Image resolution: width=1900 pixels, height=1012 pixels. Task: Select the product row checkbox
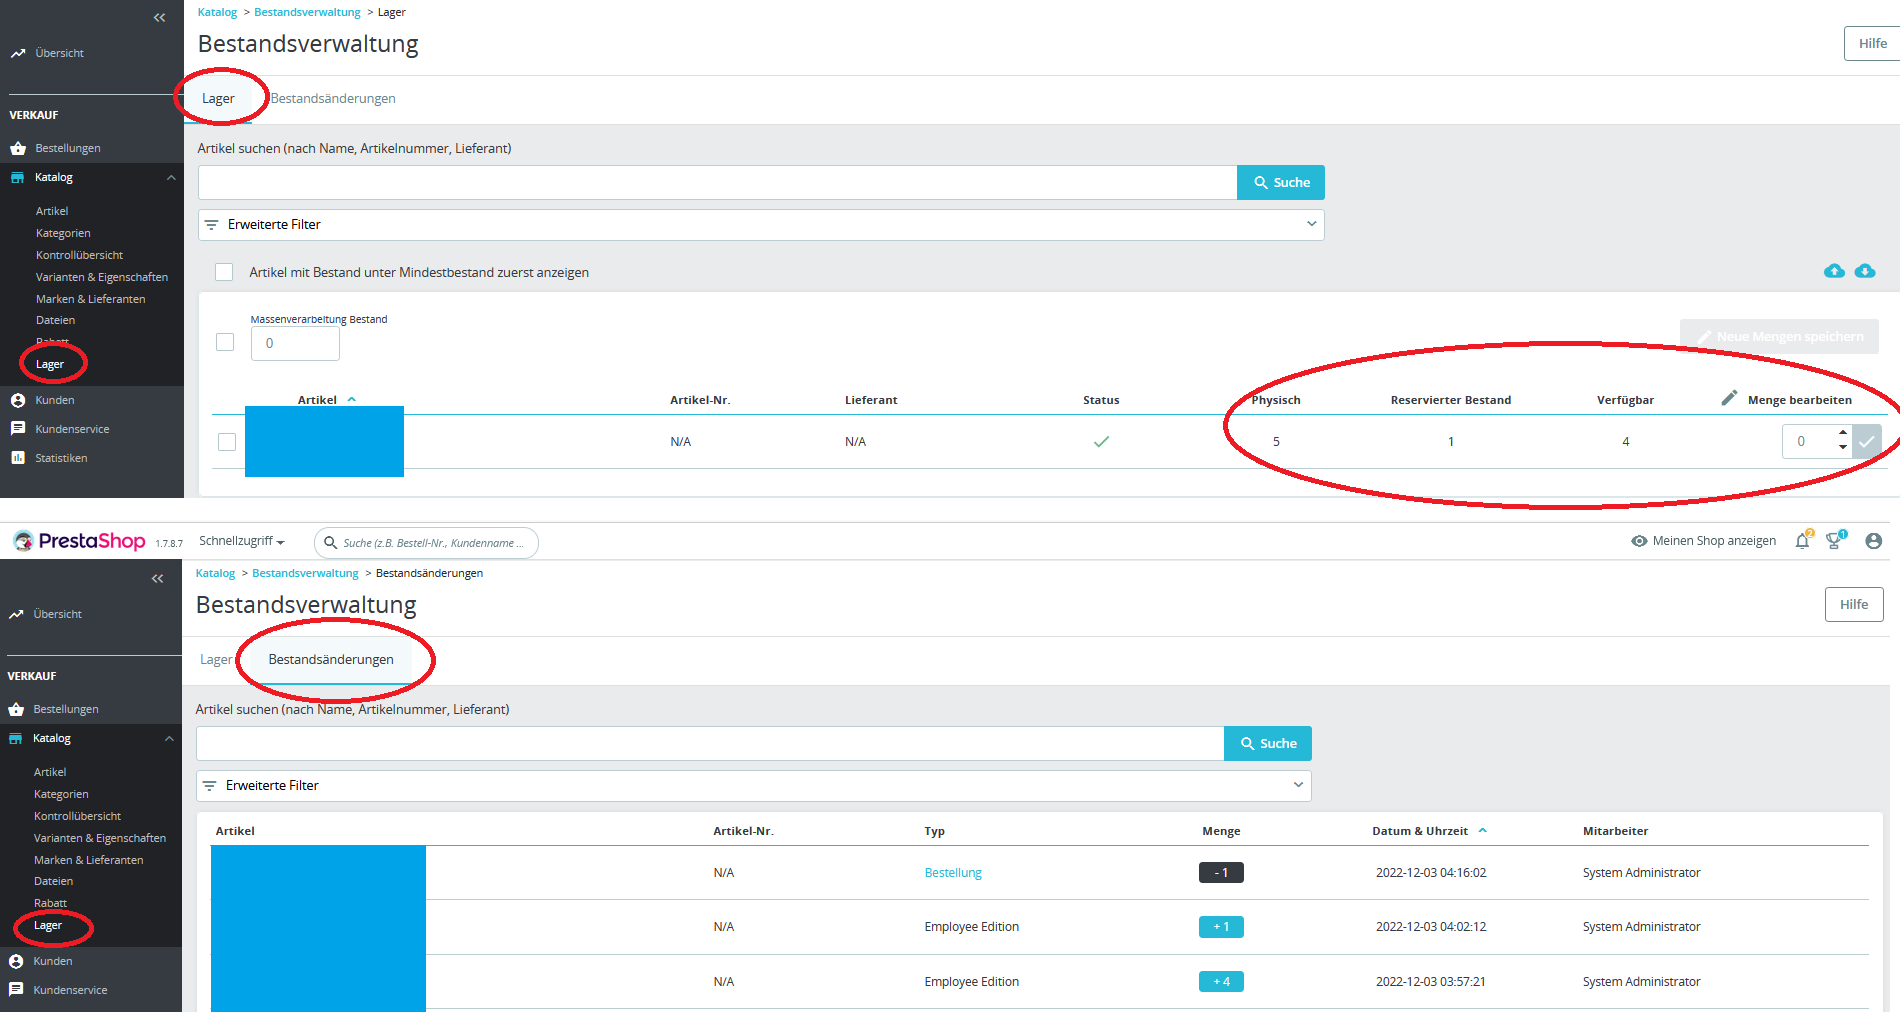tap(227, 442)
